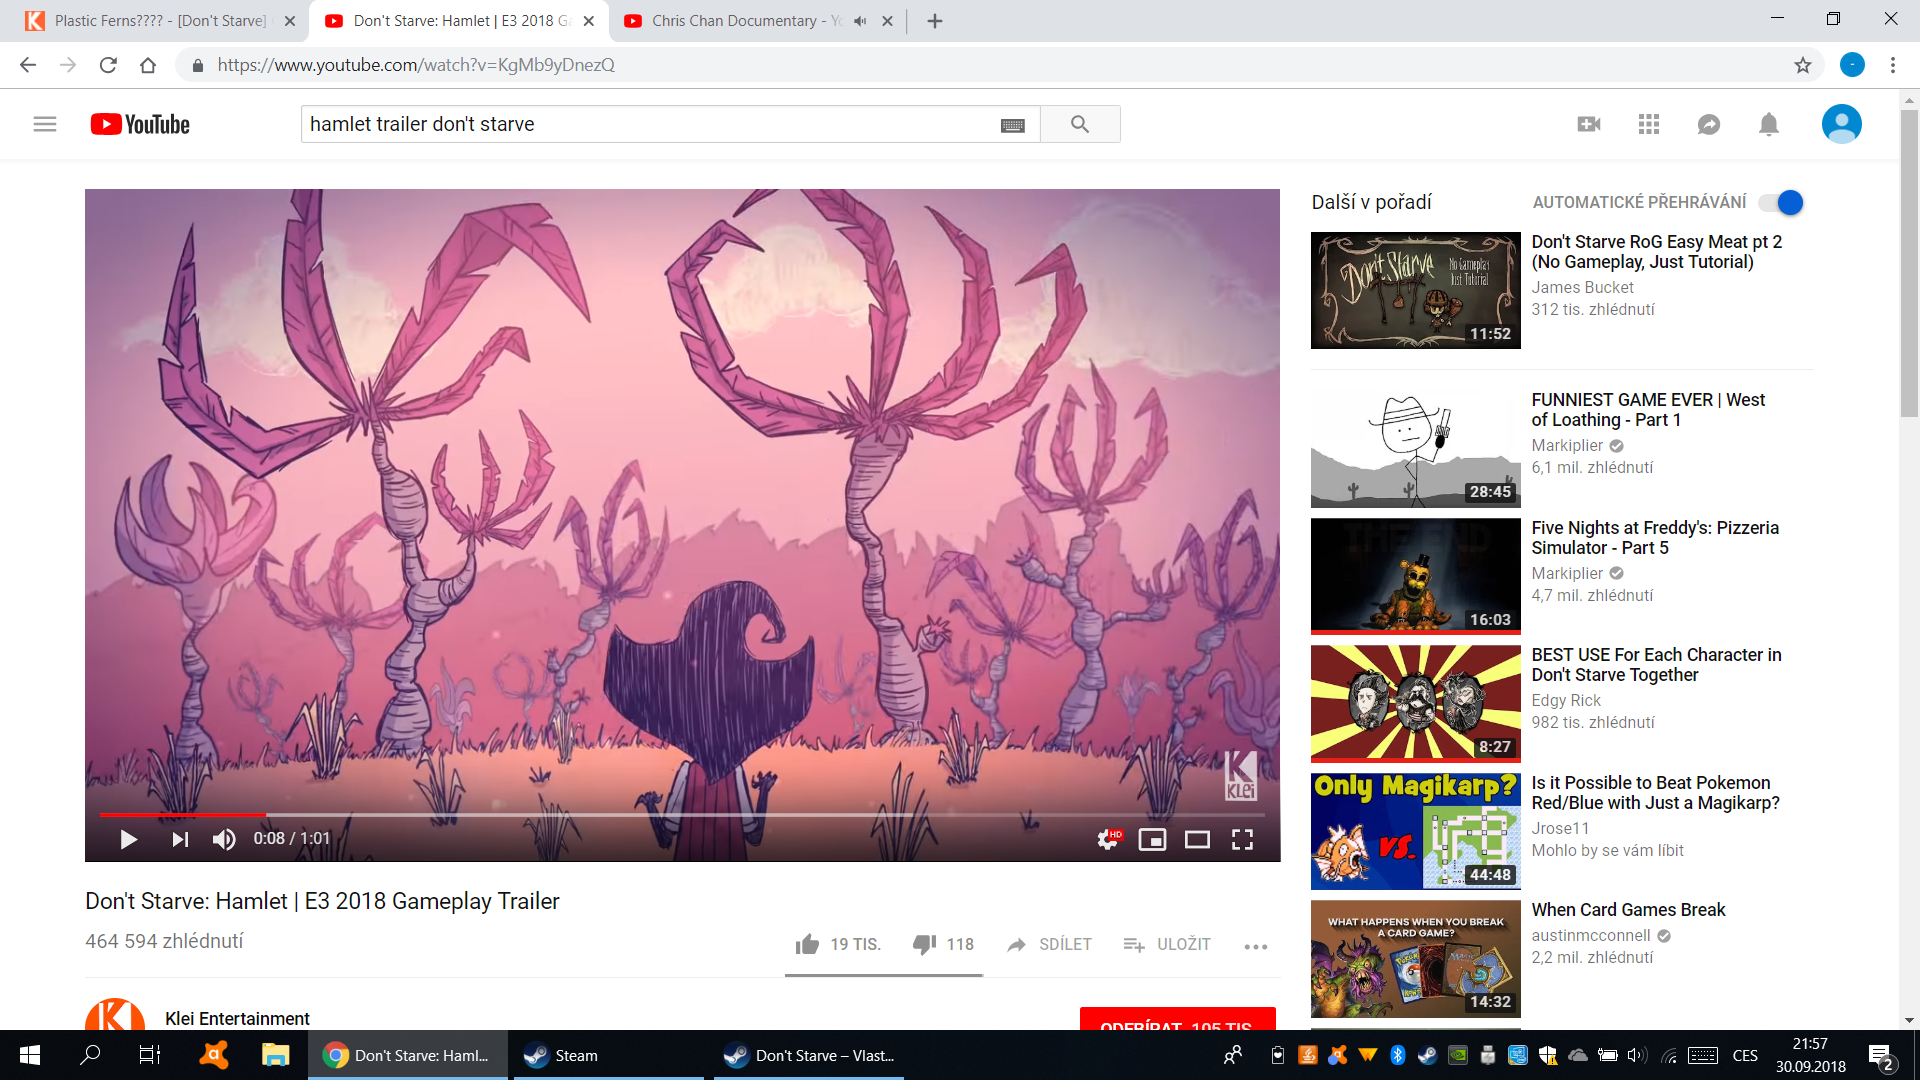Play the paused Hamlet trailer
The image size is (1920, 1080).
pyautogui.click(x=128, y=840)
